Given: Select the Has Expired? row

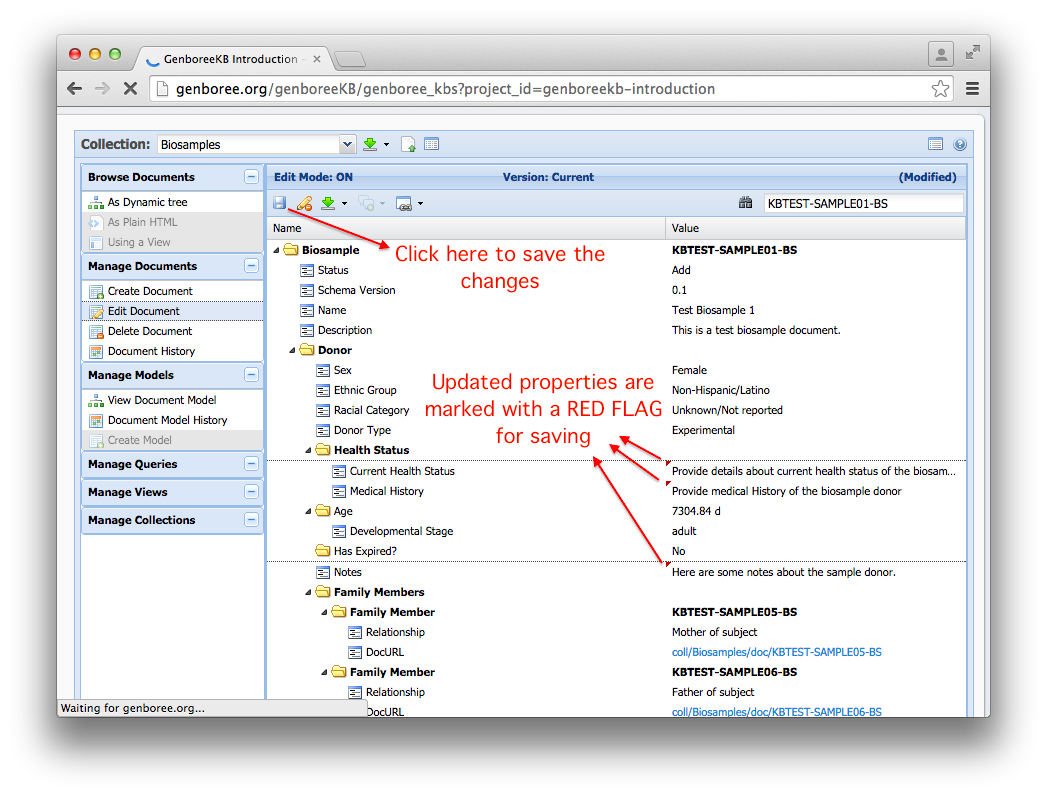Looking at the screenshot, I should (616, 552).
